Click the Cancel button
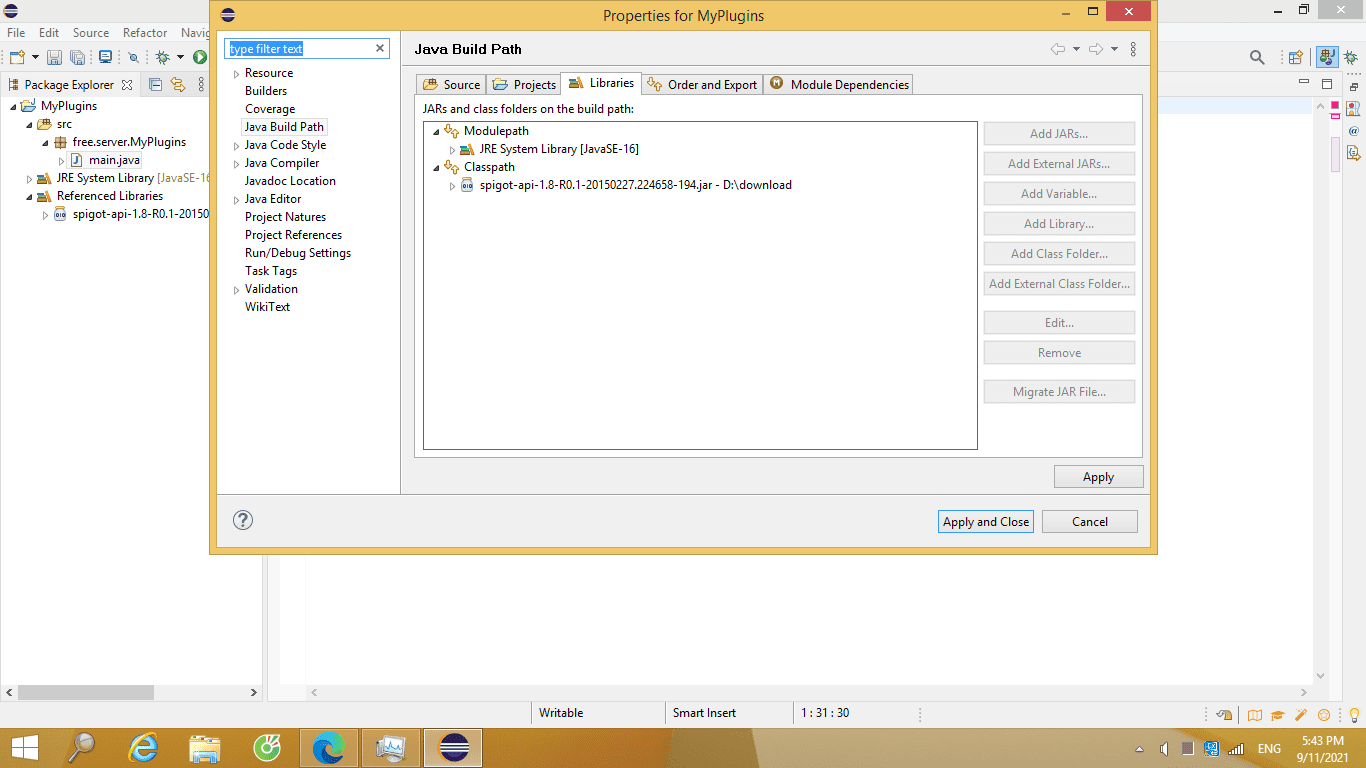1366x768 pixels. tap(1090, 521)
